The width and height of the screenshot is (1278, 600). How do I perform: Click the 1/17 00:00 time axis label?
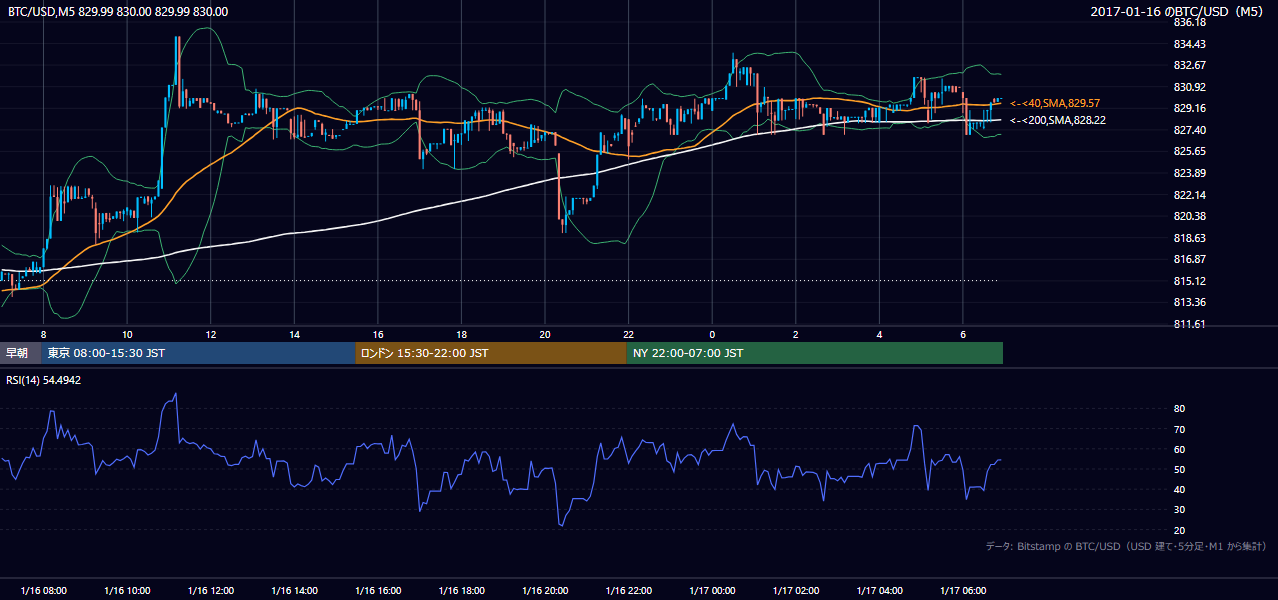712,590
